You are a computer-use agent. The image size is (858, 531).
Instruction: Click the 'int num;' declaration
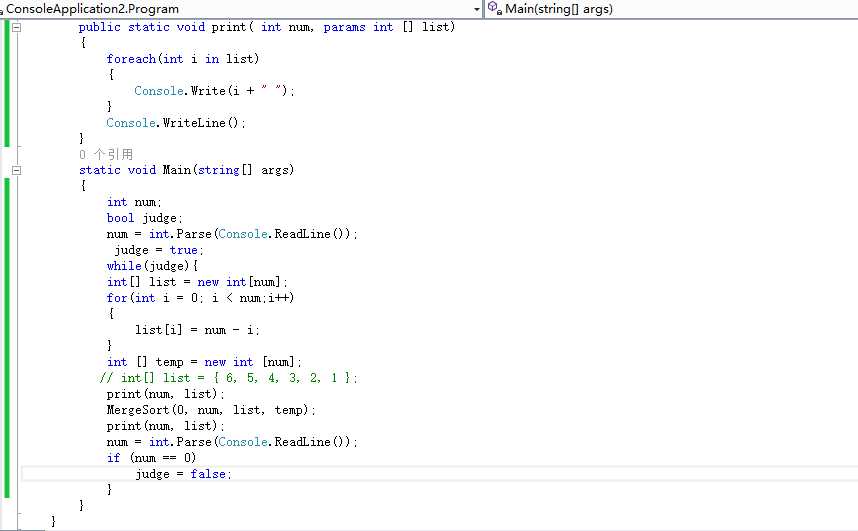134,203
